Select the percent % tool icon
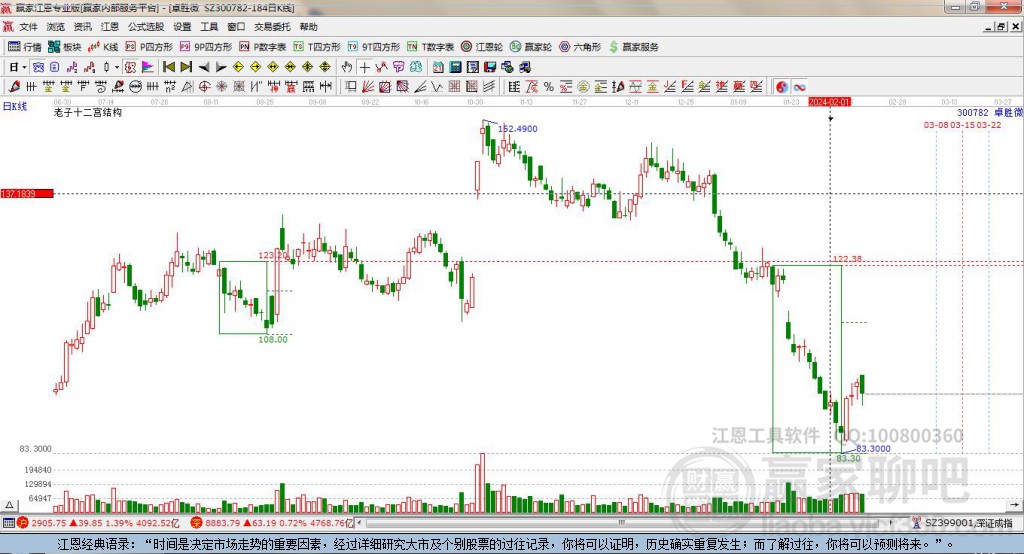Viewport: 1024px width, 554px height. point(549,86)
